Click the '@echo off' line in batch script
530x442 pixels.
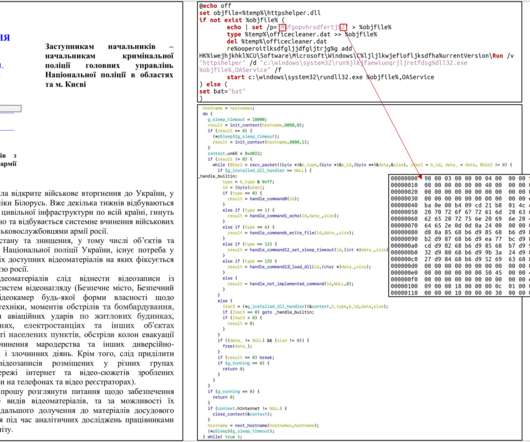(x=215, y=6)
